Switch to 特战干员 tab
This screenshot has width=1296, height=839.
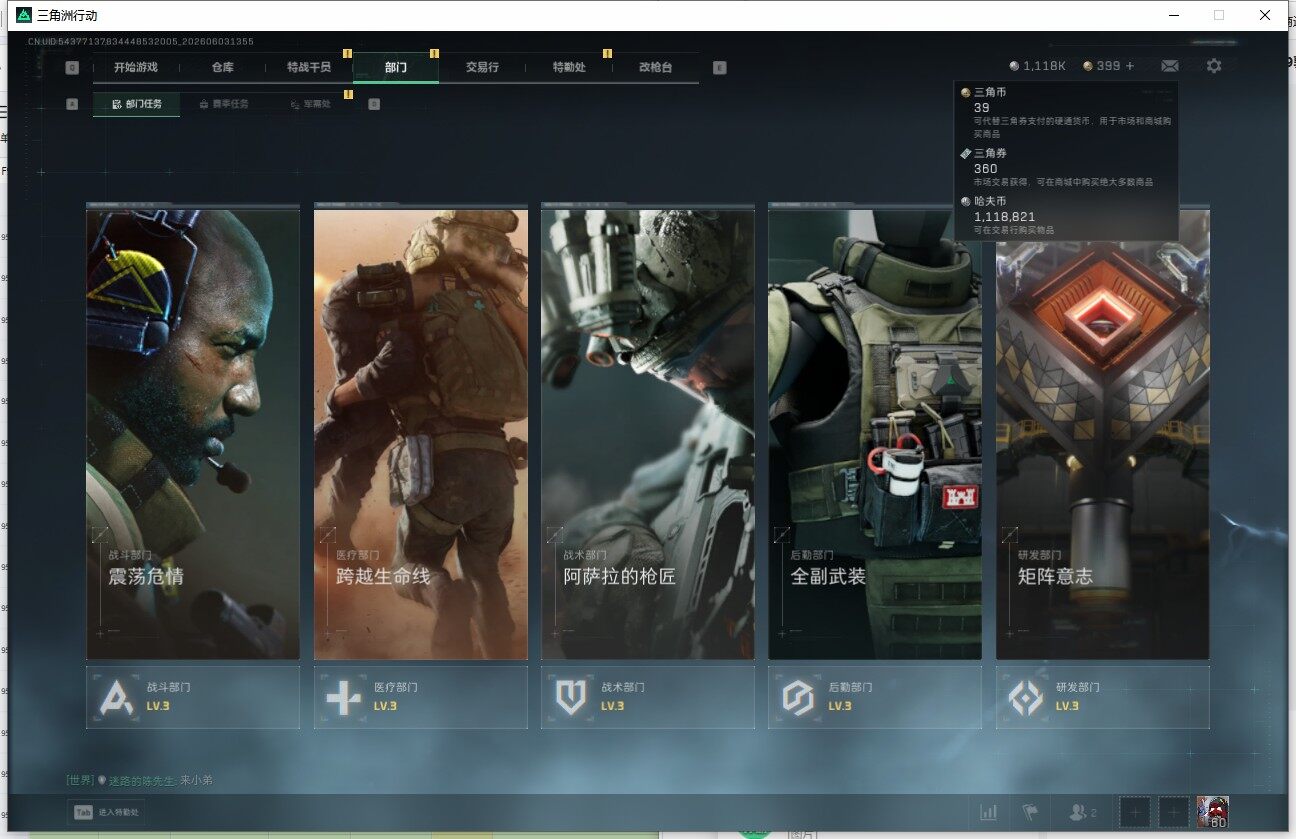tap(309, 67)
